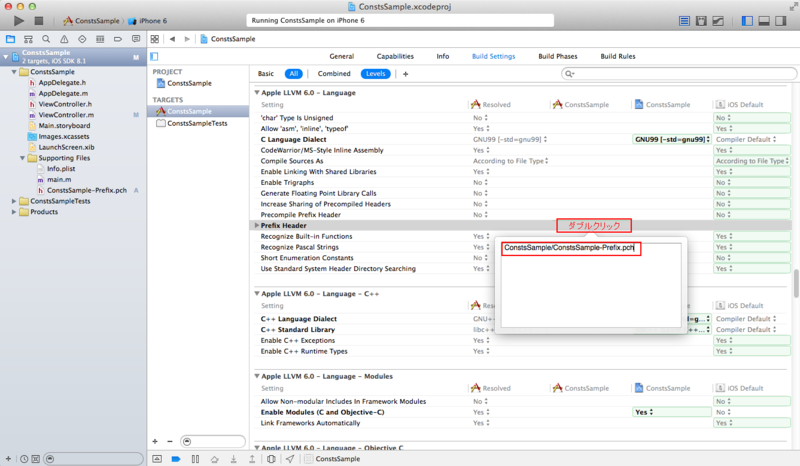Select the All settings filter
The height and width of the screenshot is (466, 800).
point(294,74)
